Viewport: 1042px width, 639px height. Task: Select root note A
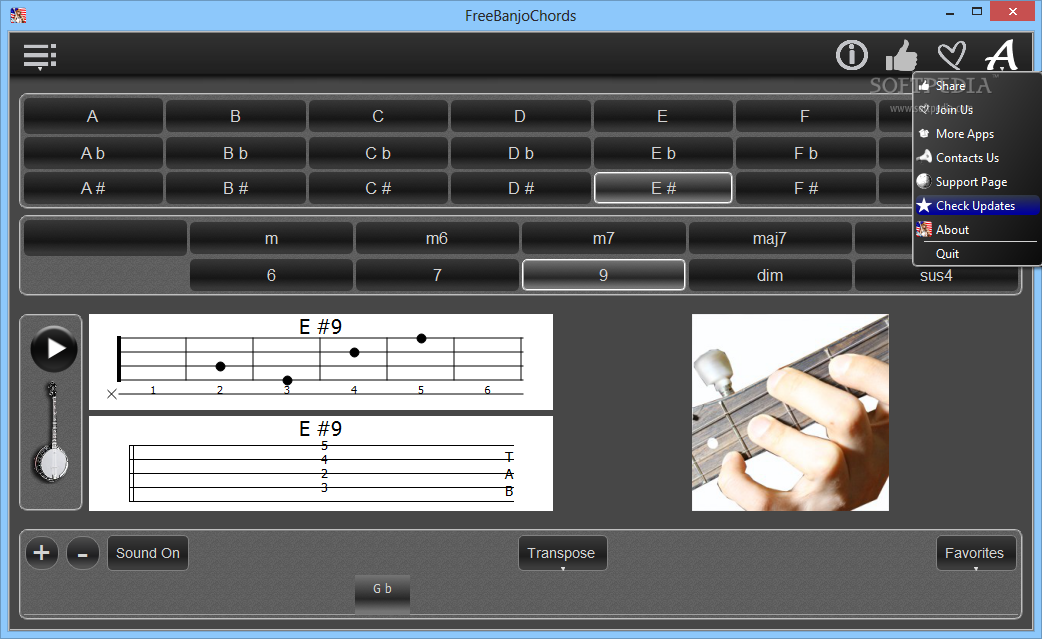93,116
